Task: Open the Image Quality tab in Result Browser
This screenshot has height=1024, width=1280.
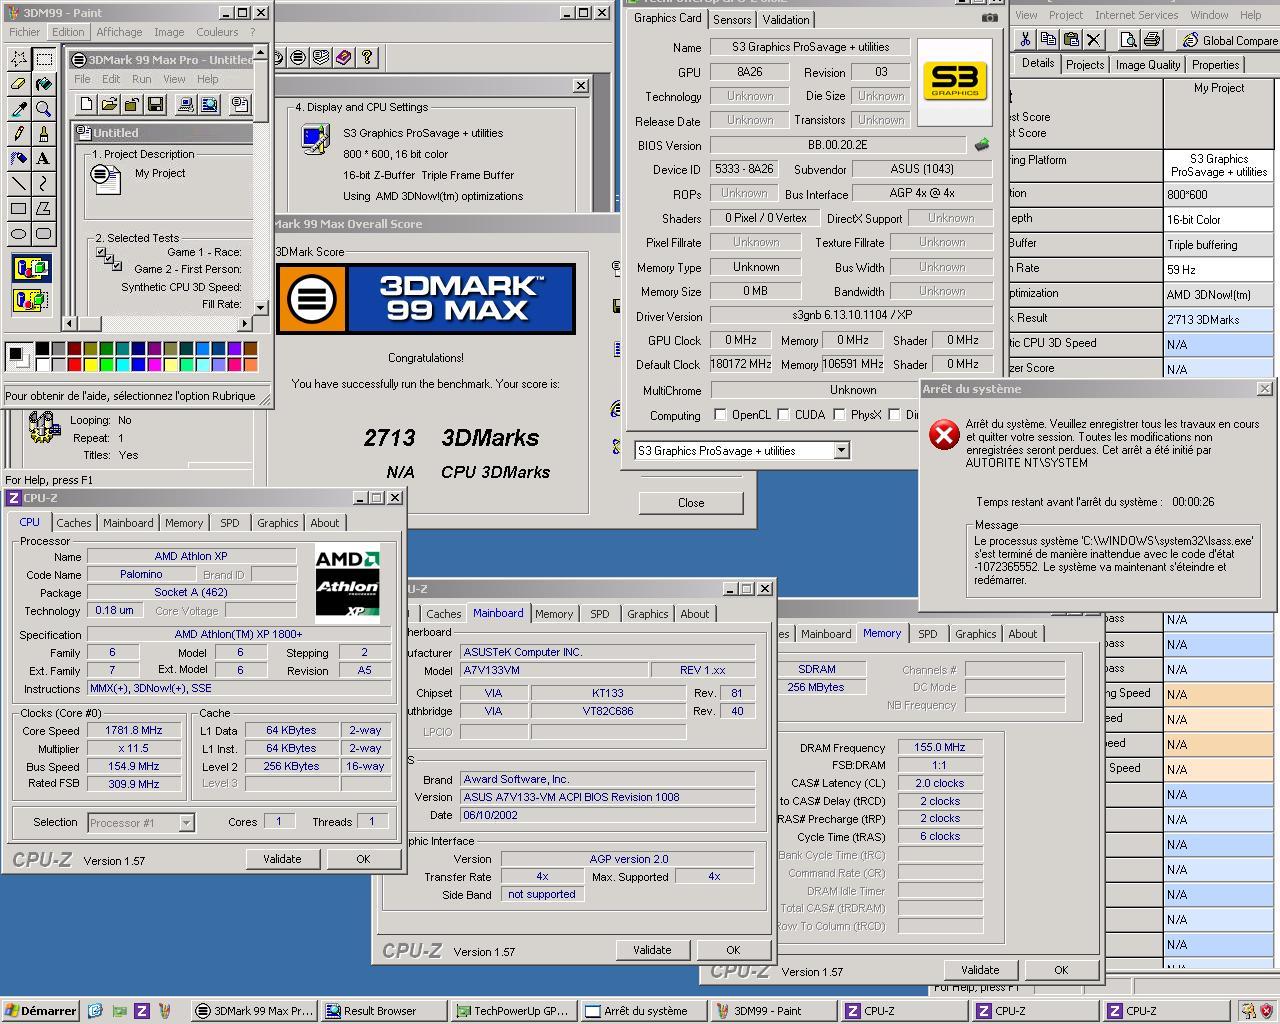Action: (1148, 65)
